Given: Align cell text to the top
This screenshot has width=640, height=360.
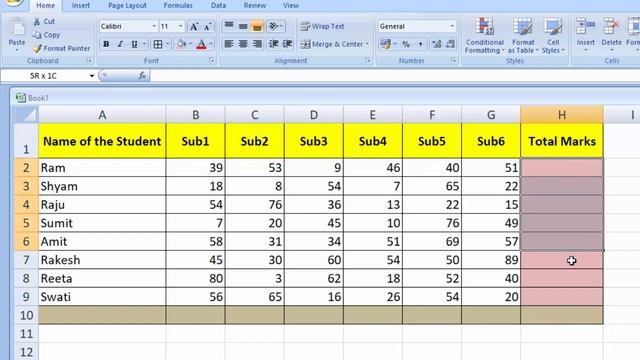Looking at the screenshot, I should pos(229,26).
